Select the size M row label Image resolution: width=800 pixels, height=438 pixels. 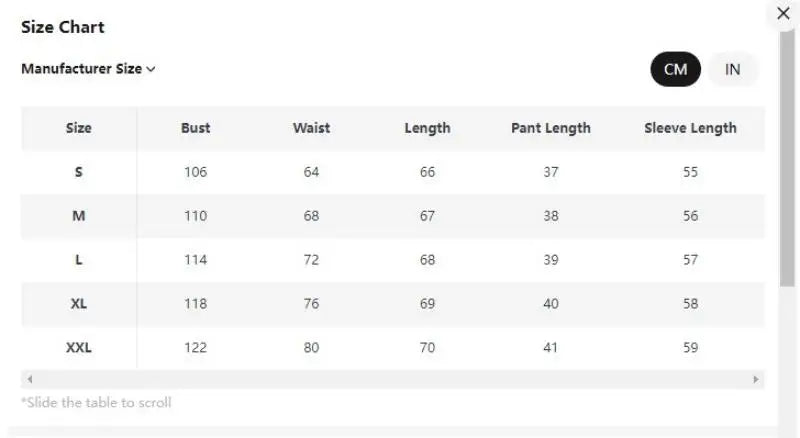coord(79,216)
